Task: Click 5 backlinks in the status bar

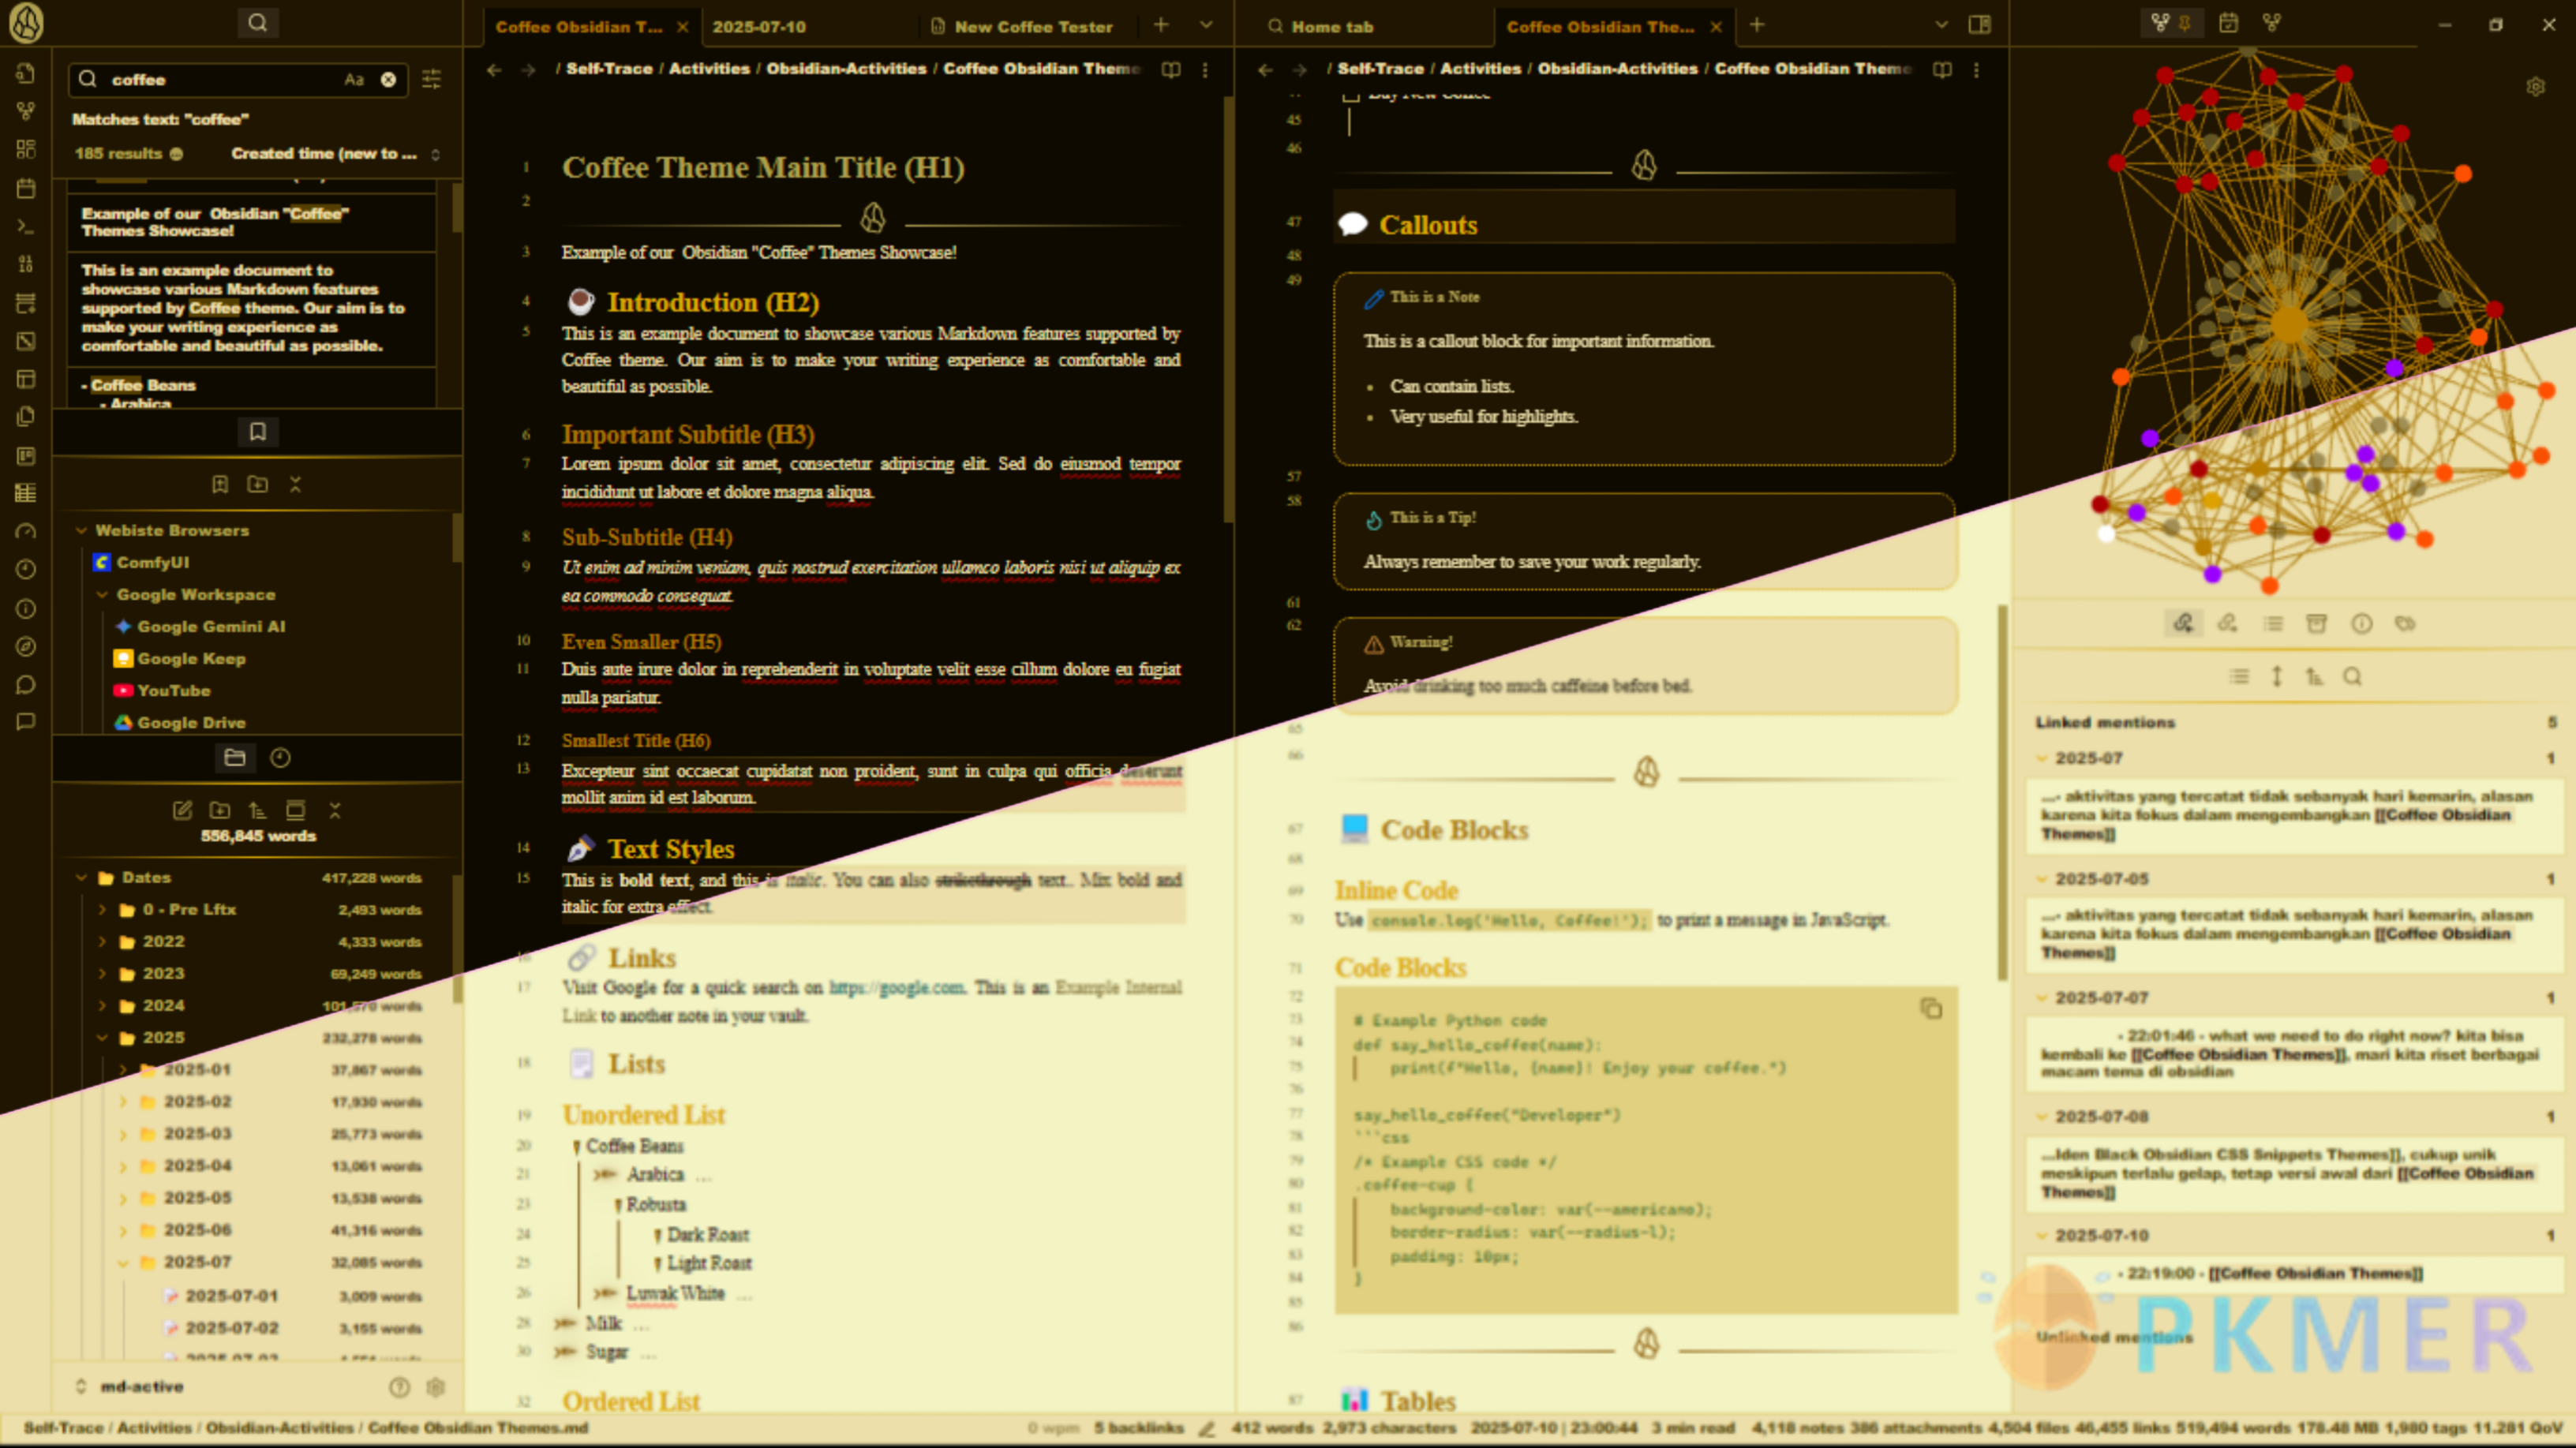Action: tap(1139, 1428)
